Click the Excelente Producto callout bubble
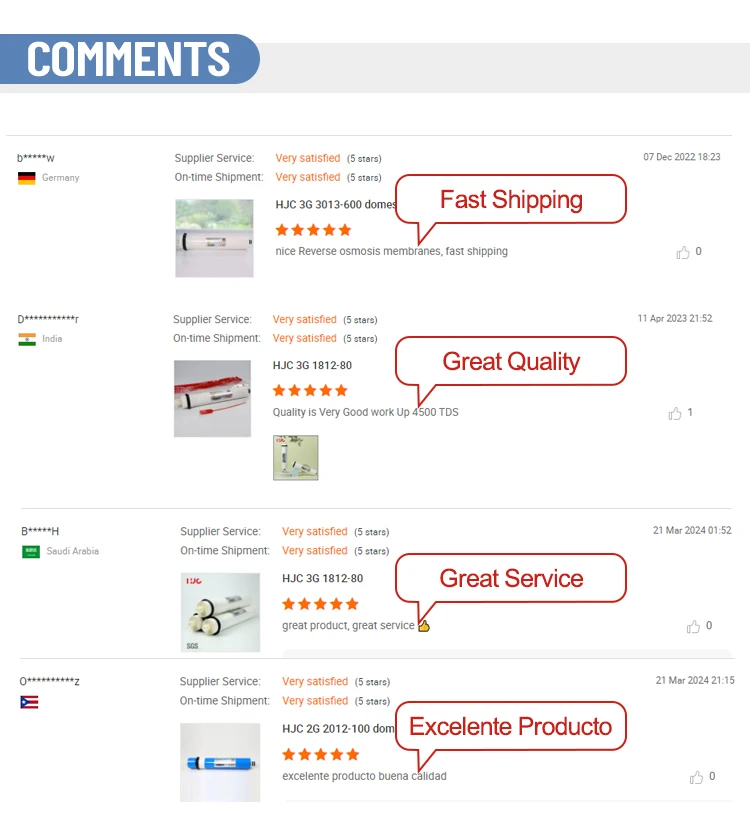The image size is (750, 832). 511,726
